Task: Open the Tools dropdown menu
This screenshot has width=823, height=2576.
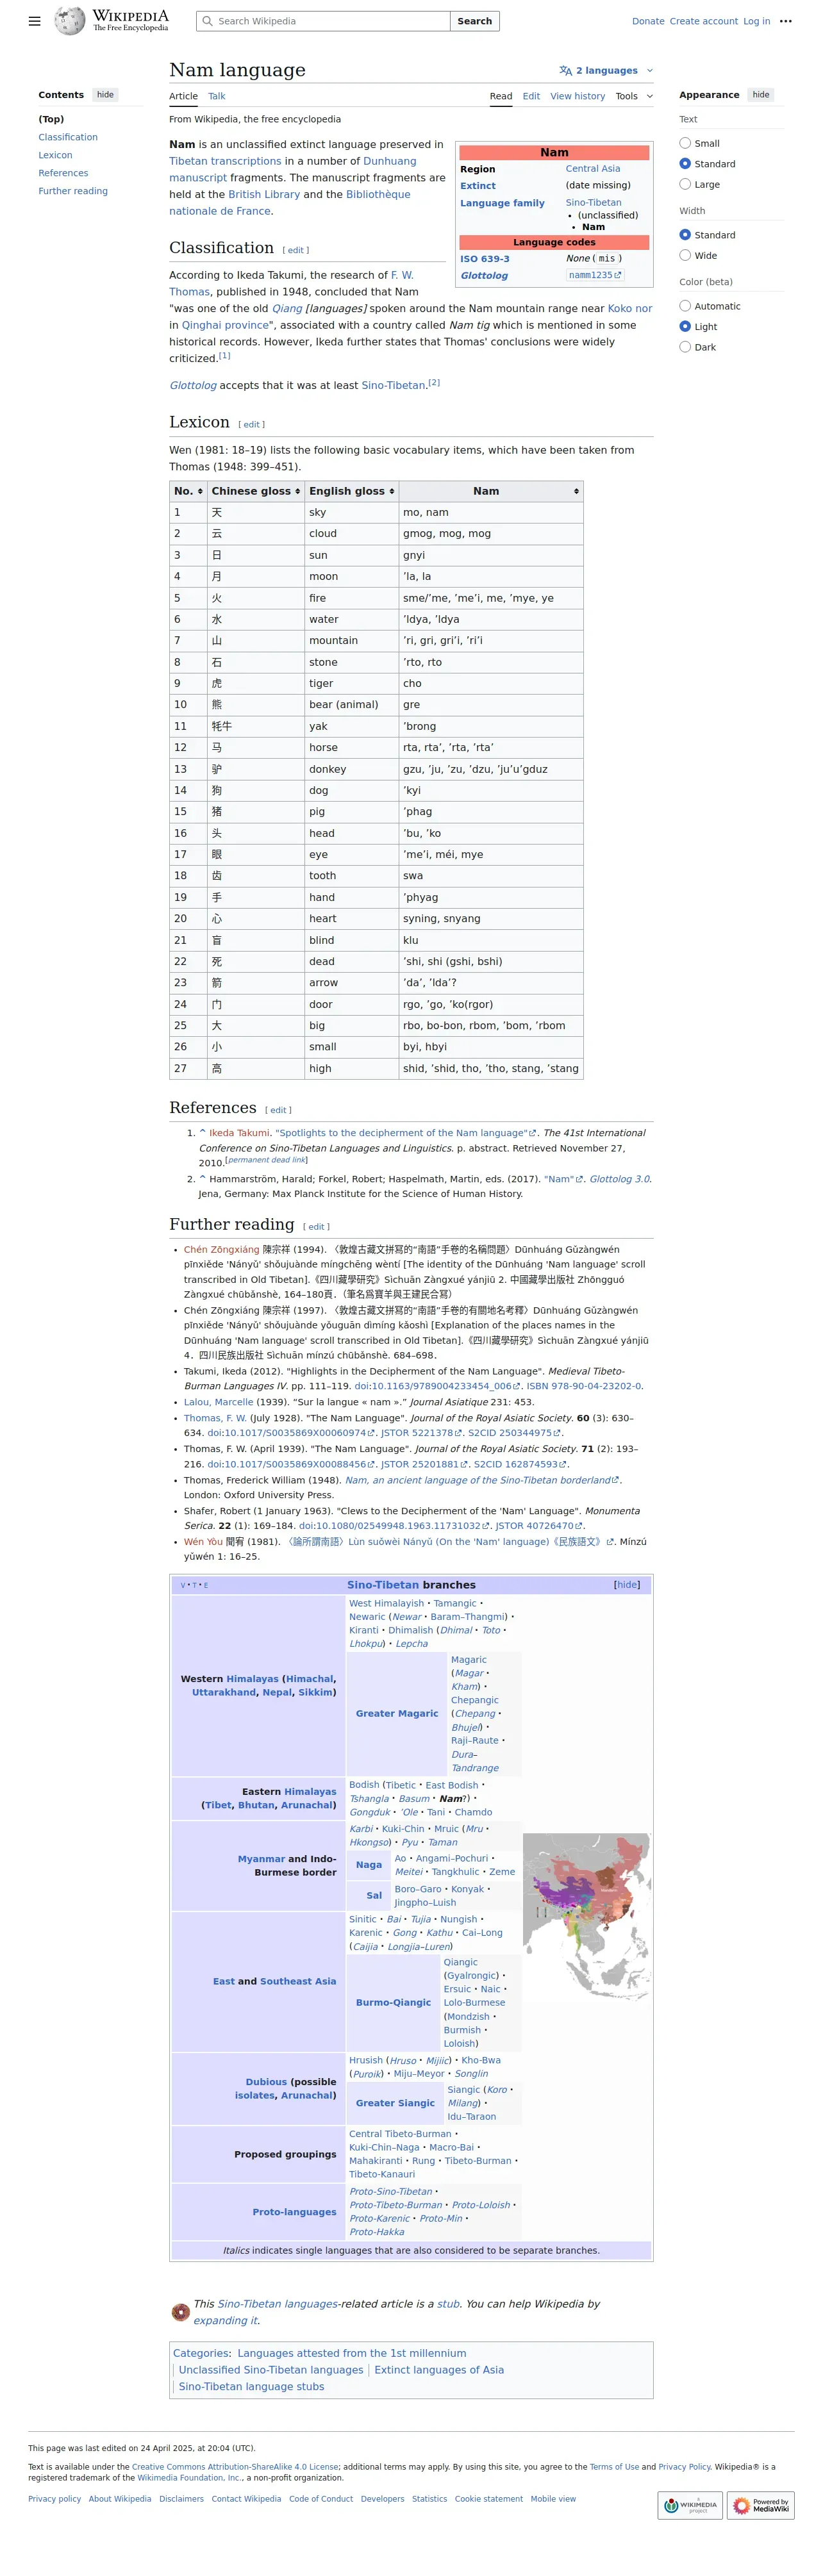Action: pos(634,96)
